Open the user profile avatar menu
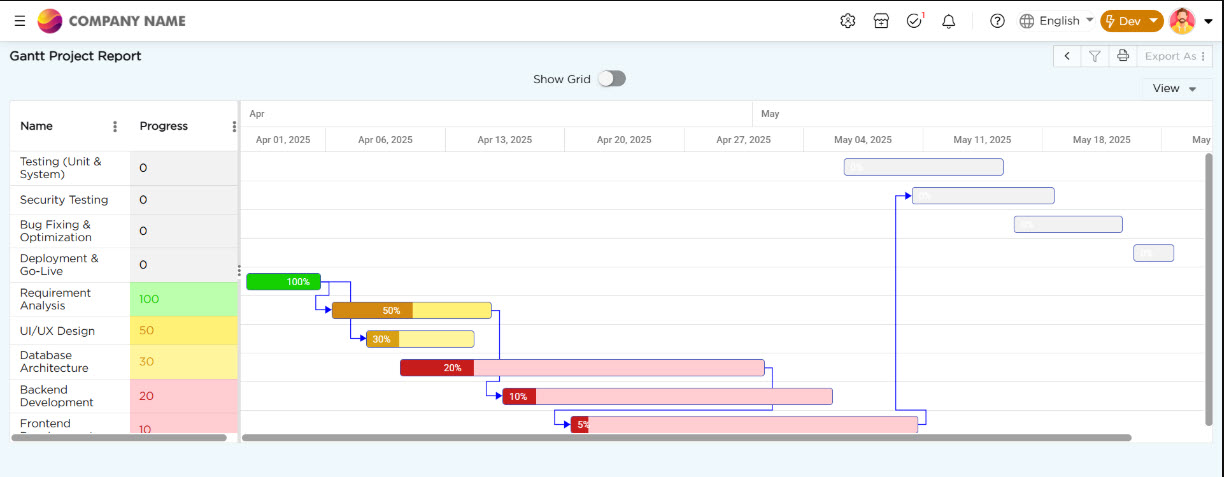The height and width of the screenshot is (477, 1224). [1190, 21]
